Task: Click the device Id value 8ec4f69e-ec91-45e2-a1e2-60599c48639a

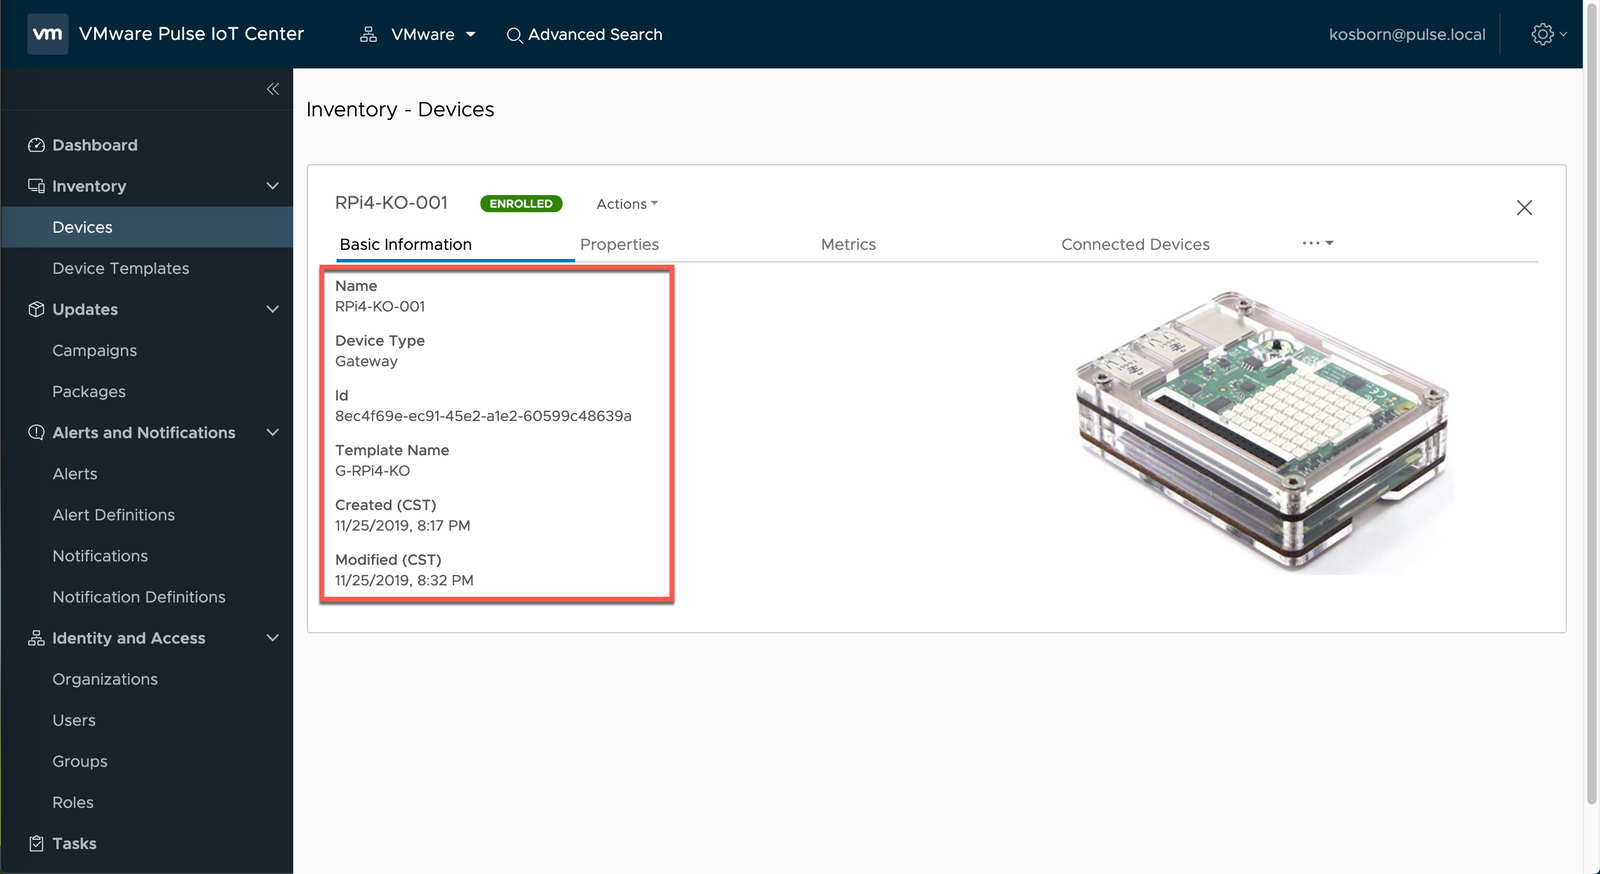Action: (x=483, y=416)
